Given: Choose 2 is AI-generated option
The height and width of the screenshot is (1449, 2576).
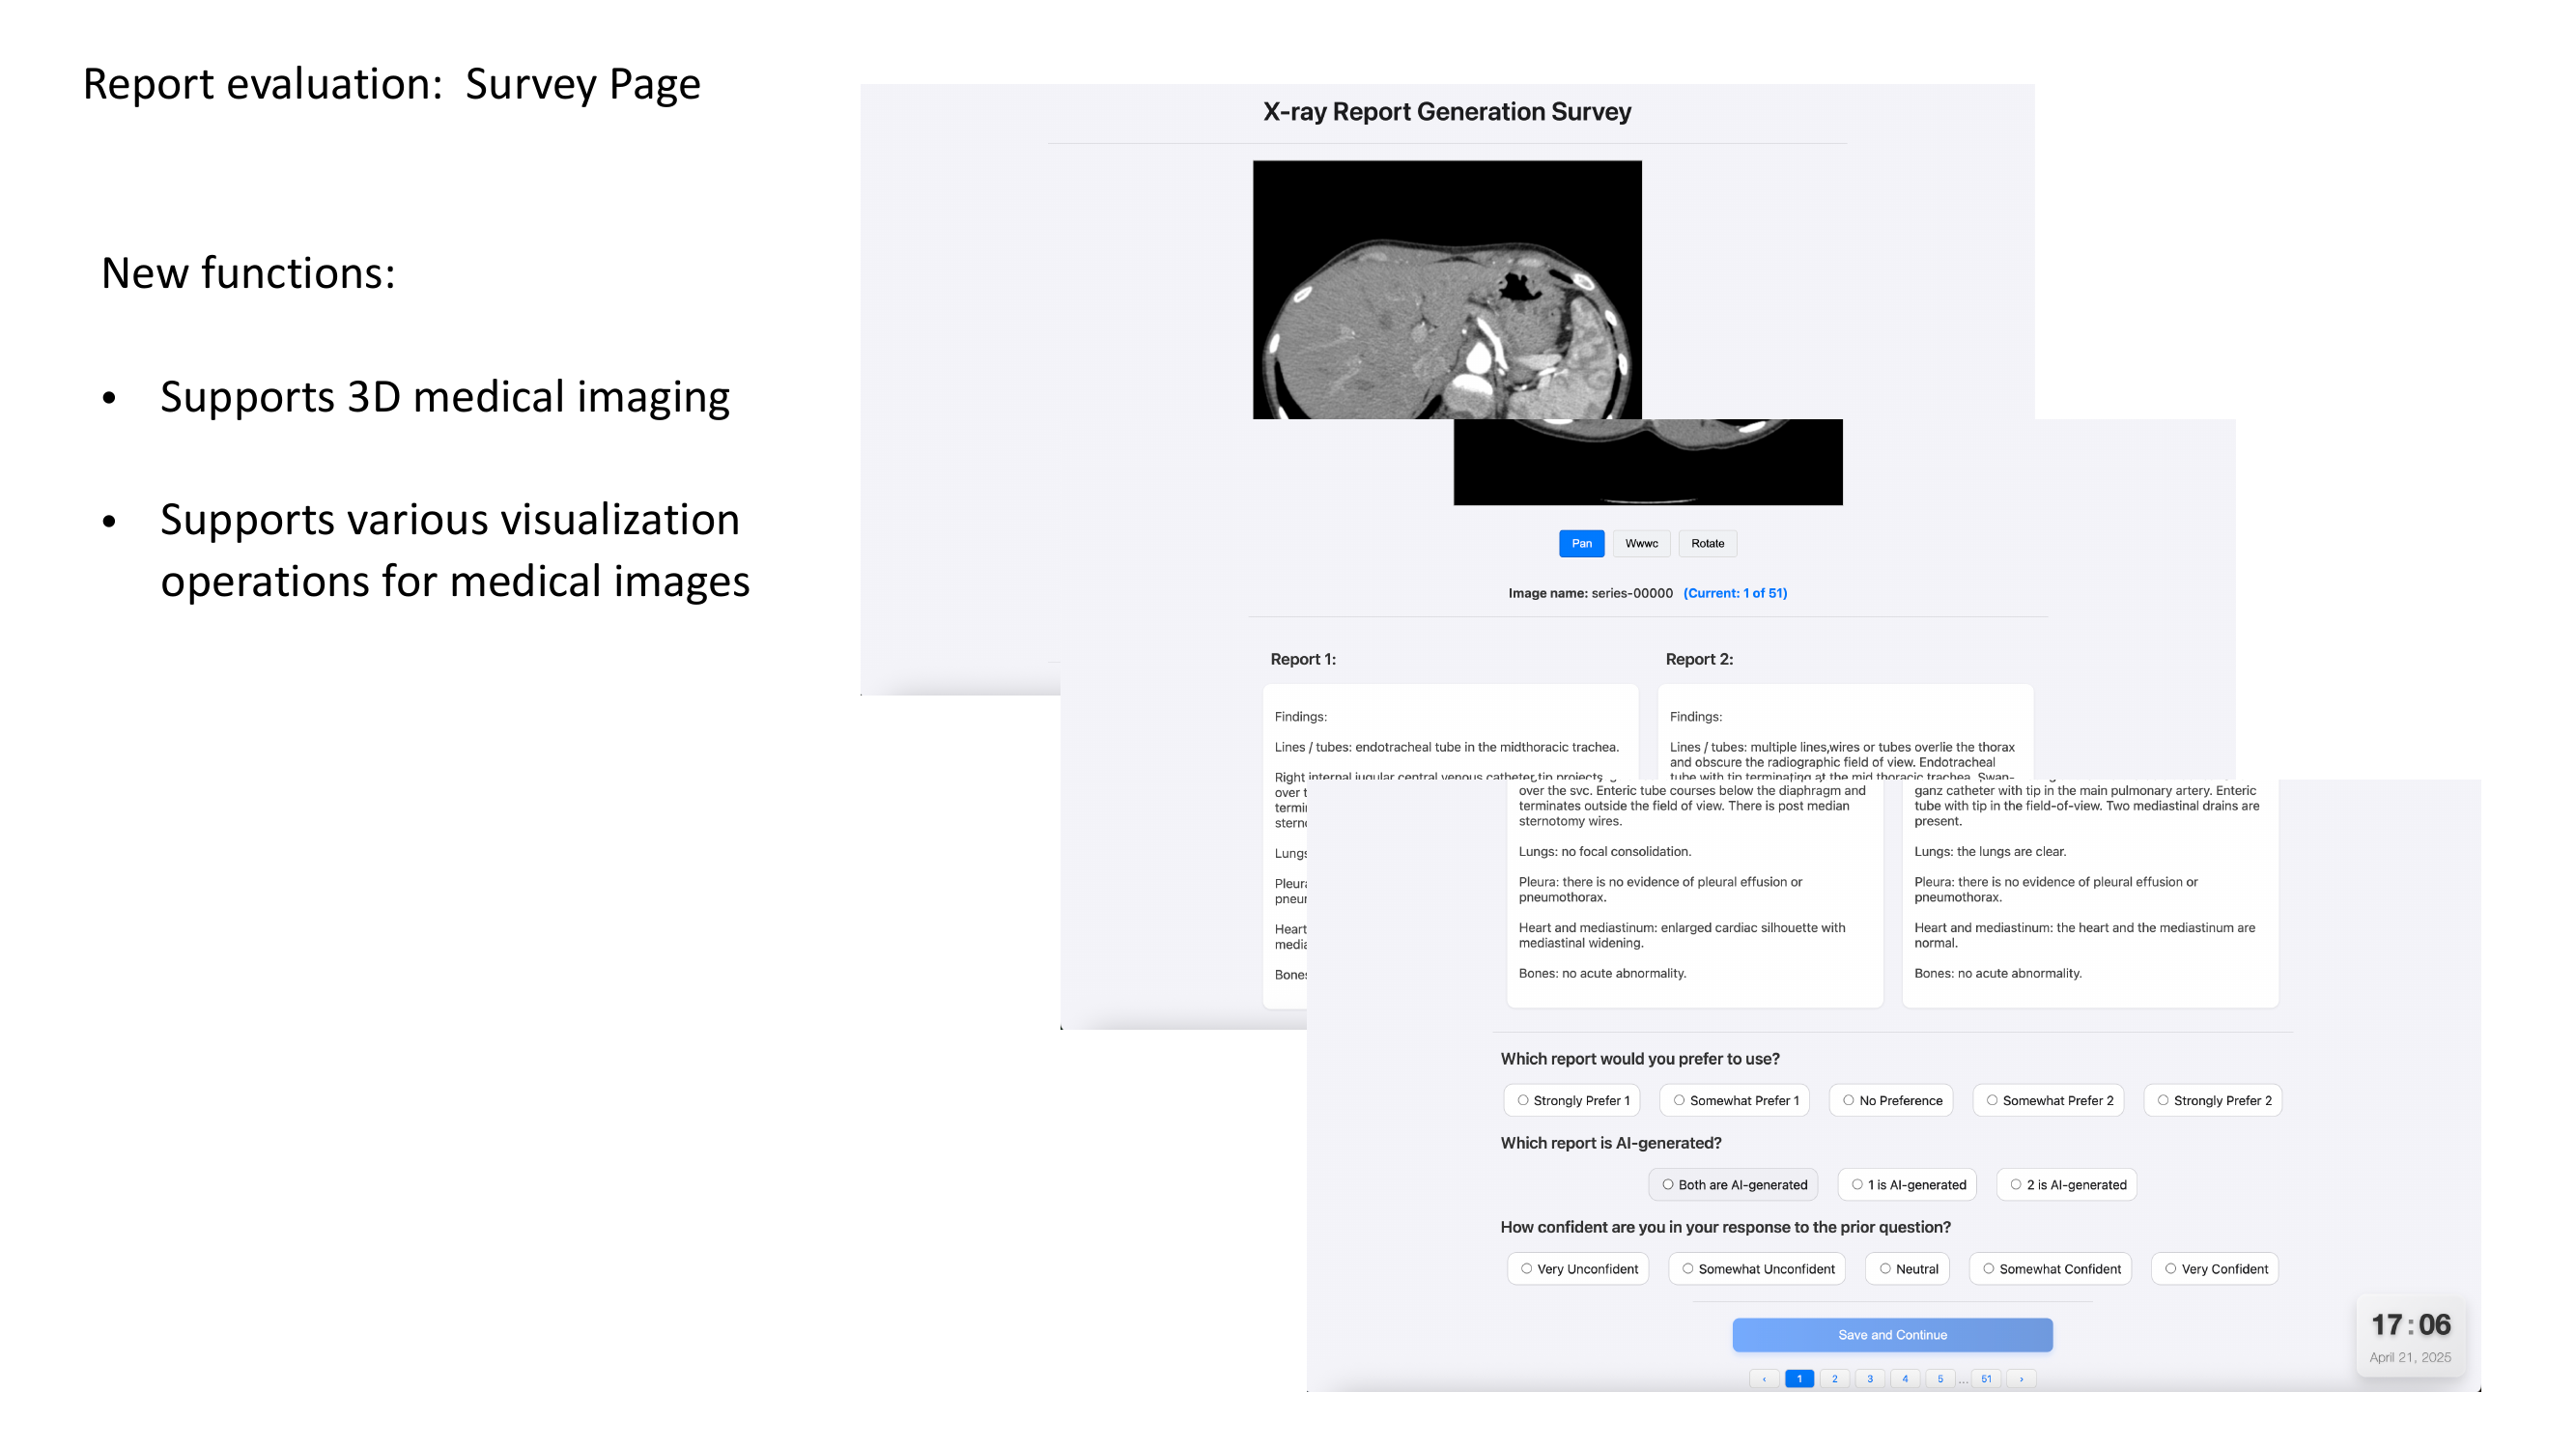Looking at the screenshot, I should pyautogui.click(x=2067, y=1184).
